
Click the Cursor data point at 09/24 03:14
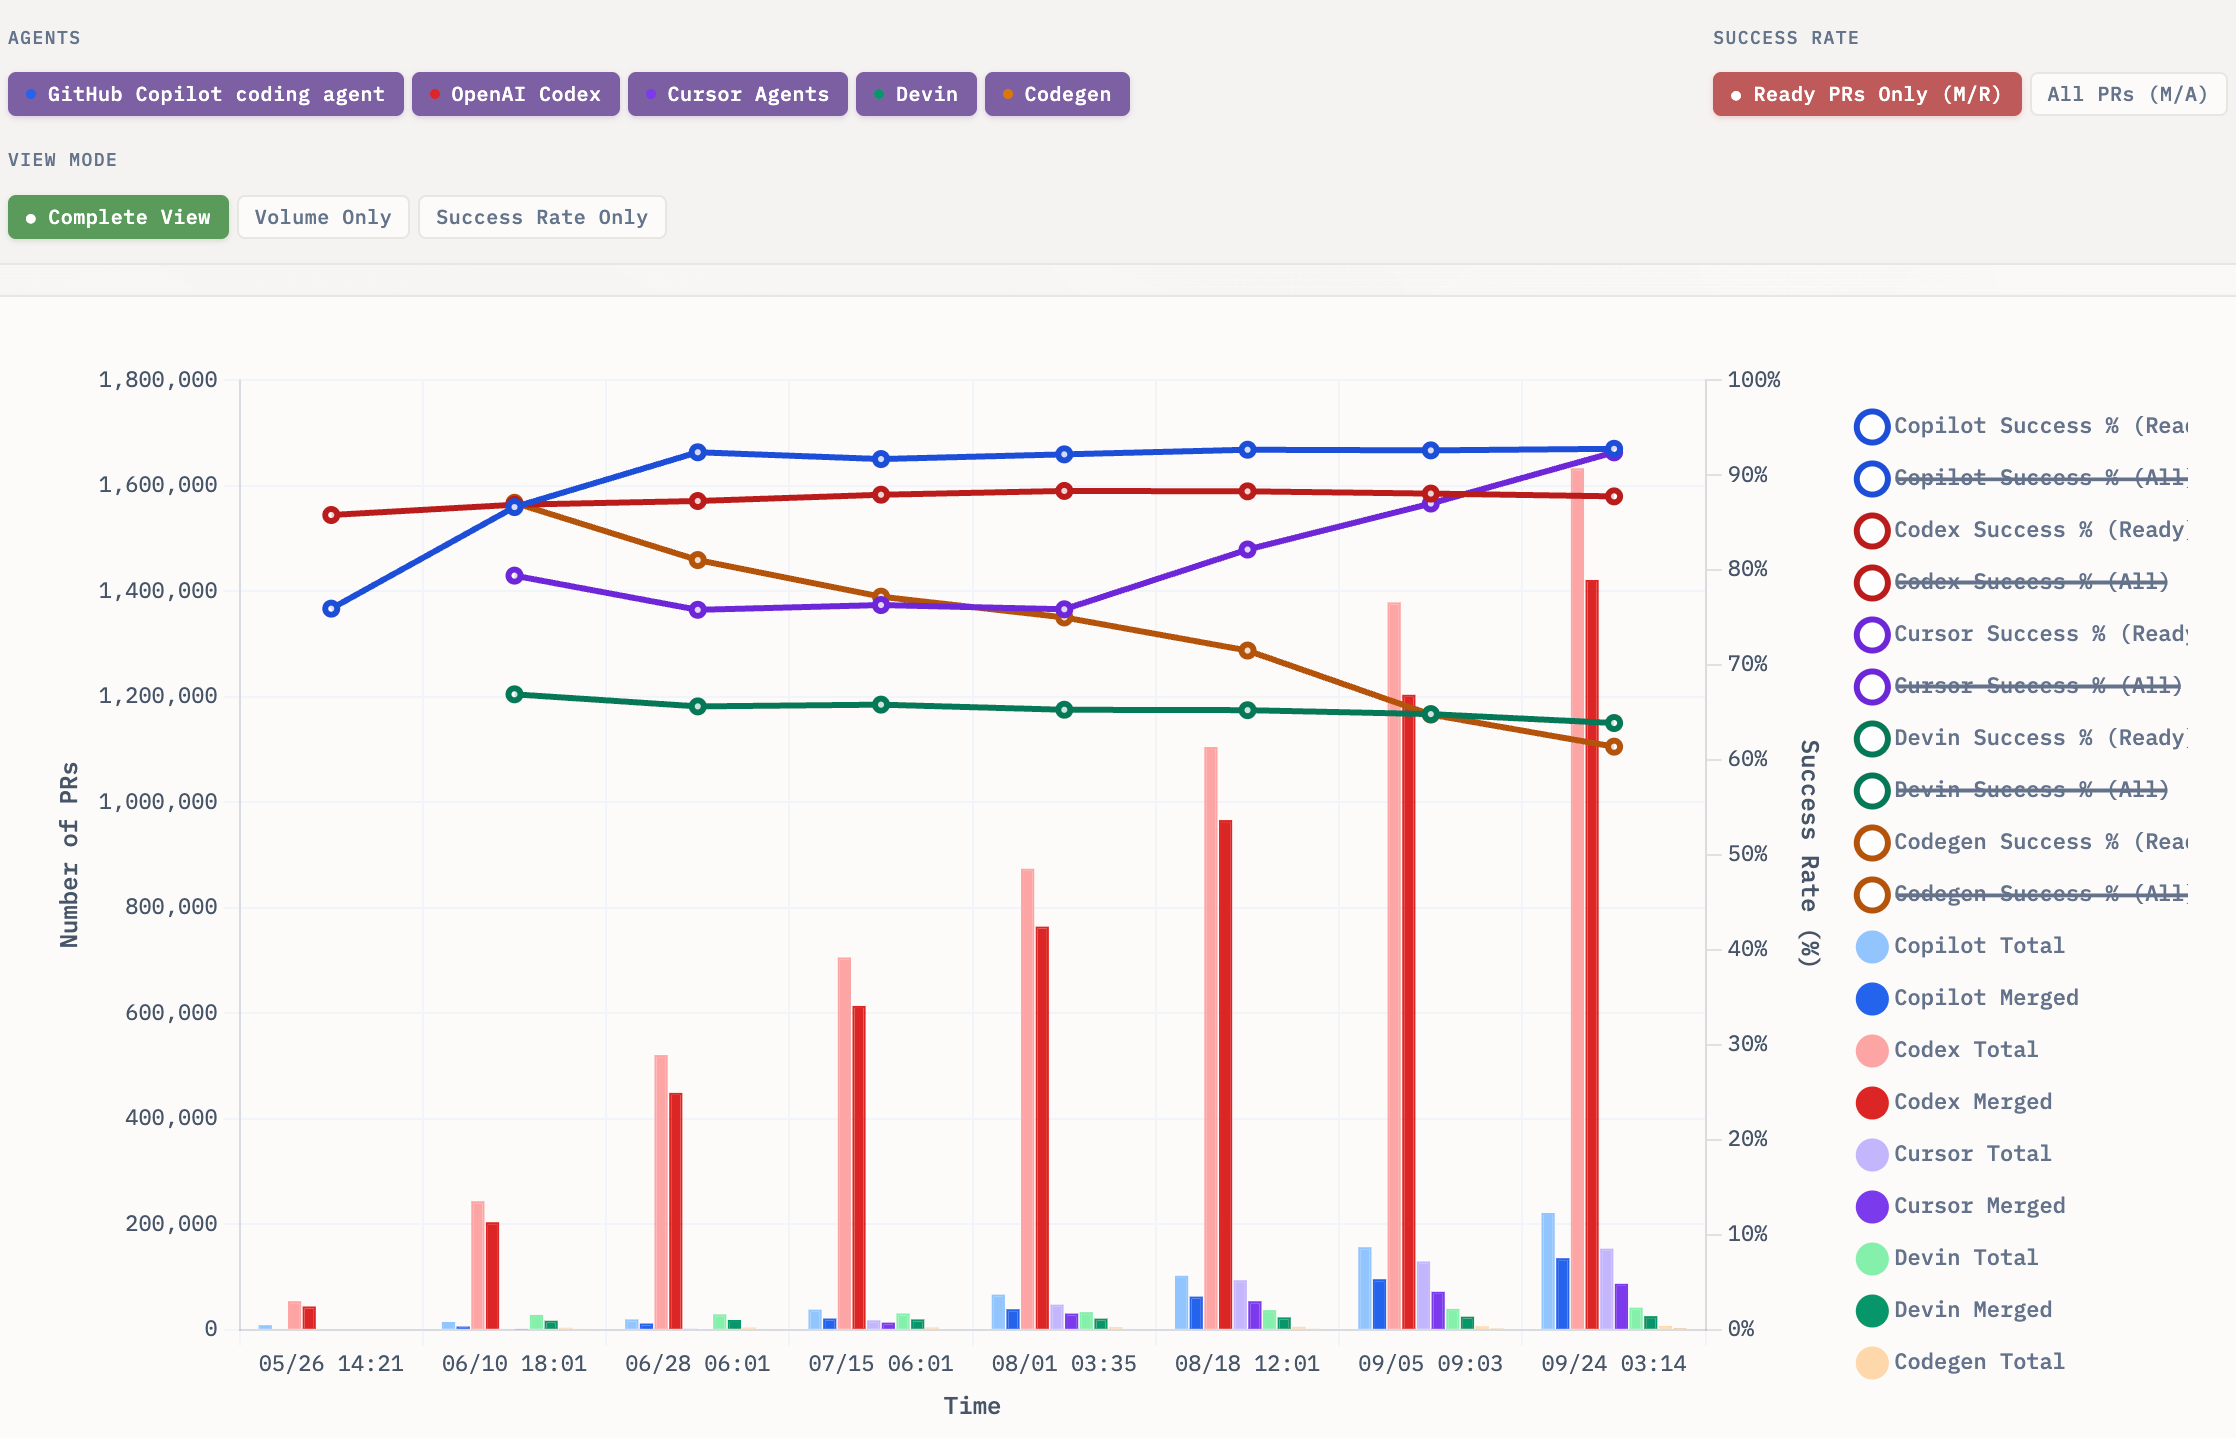point(1613,454)
